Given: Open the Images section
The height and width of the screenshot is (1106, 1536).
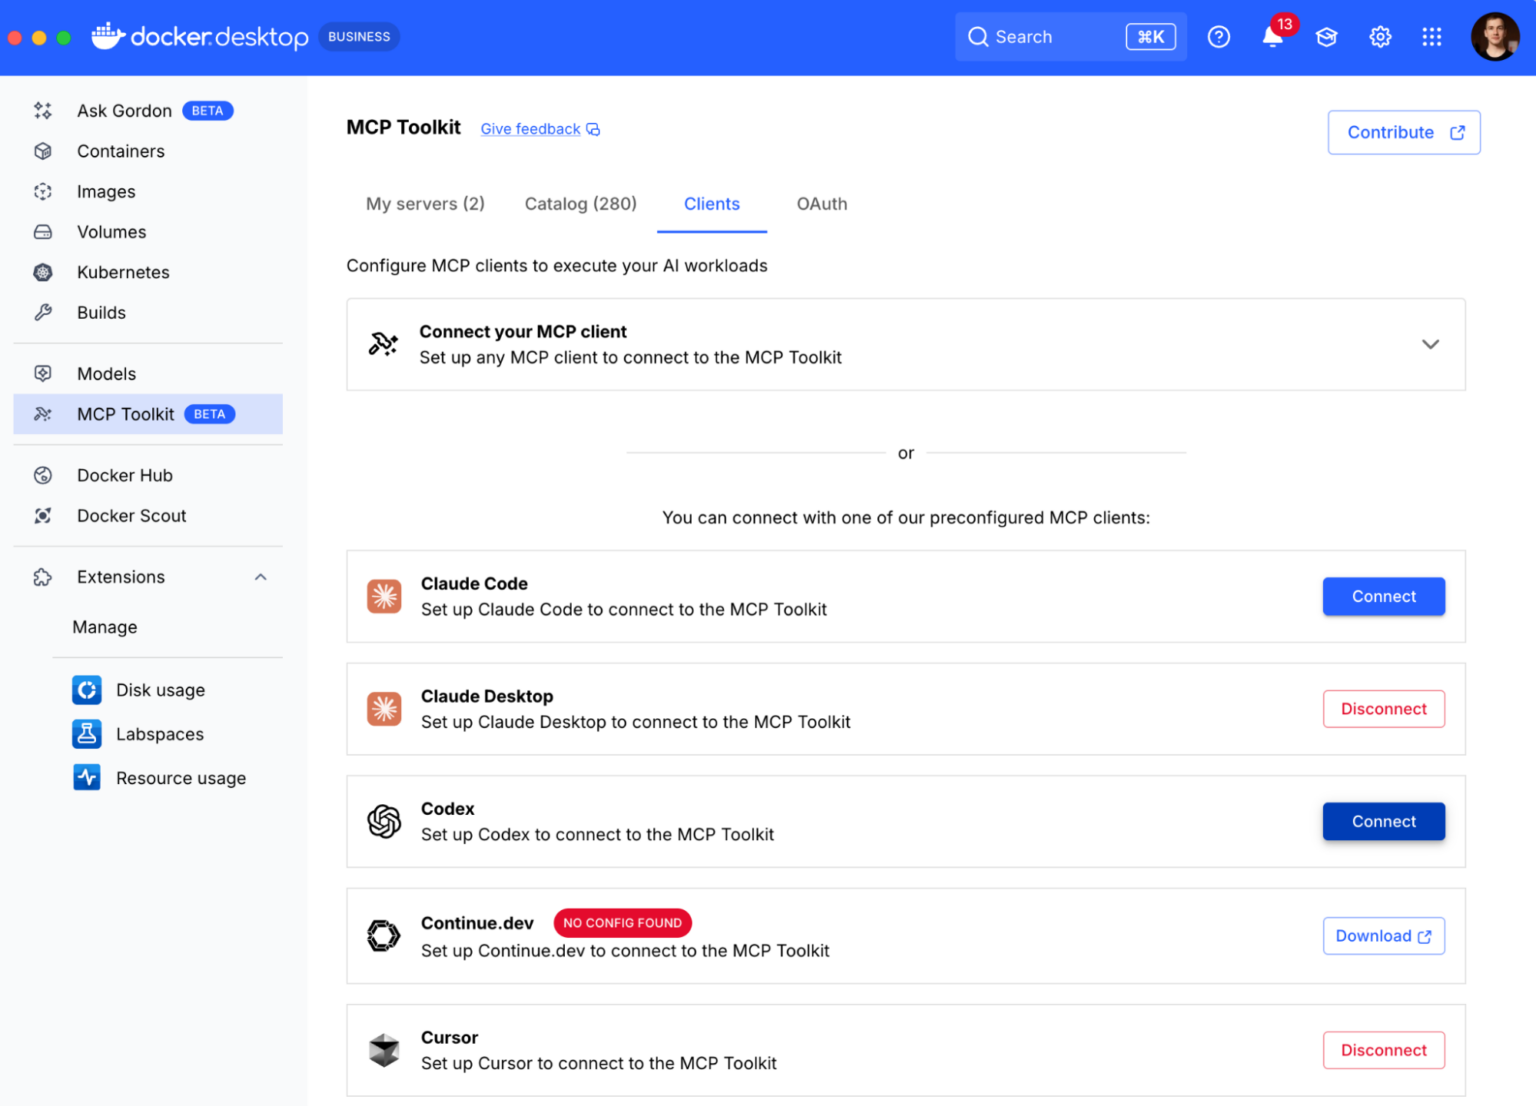Looking at the screenshot, I should pos(105,191).
